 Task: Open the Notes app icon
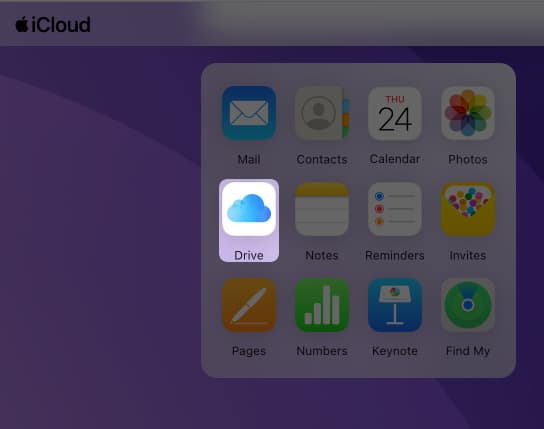pyautogui.click(x=322, y=209)
